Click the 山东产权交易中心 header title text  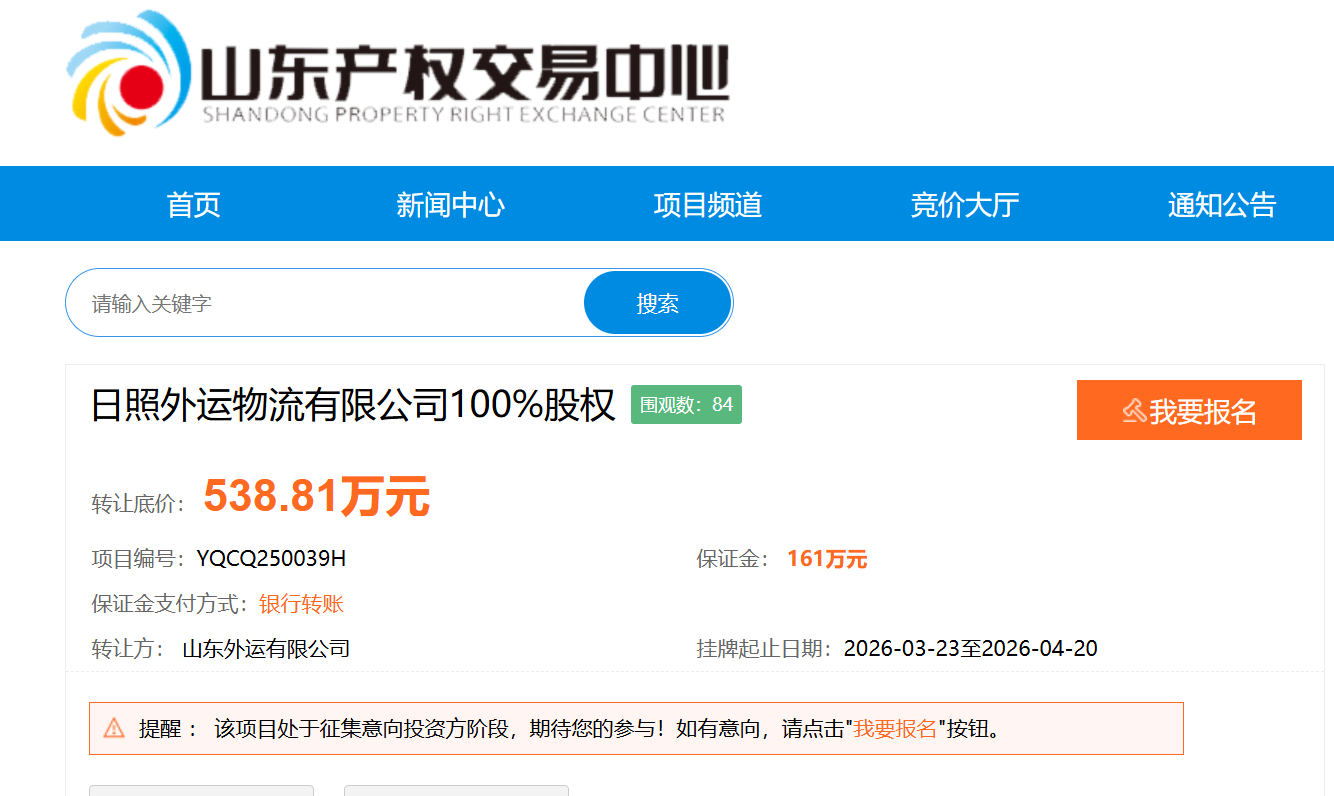click(465, 73)
